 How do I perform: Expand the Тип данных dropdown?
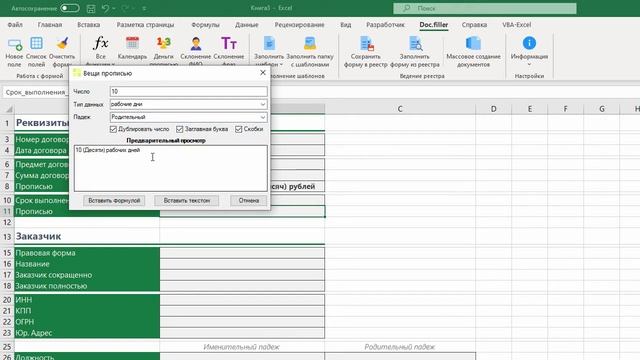pos(263,104)
